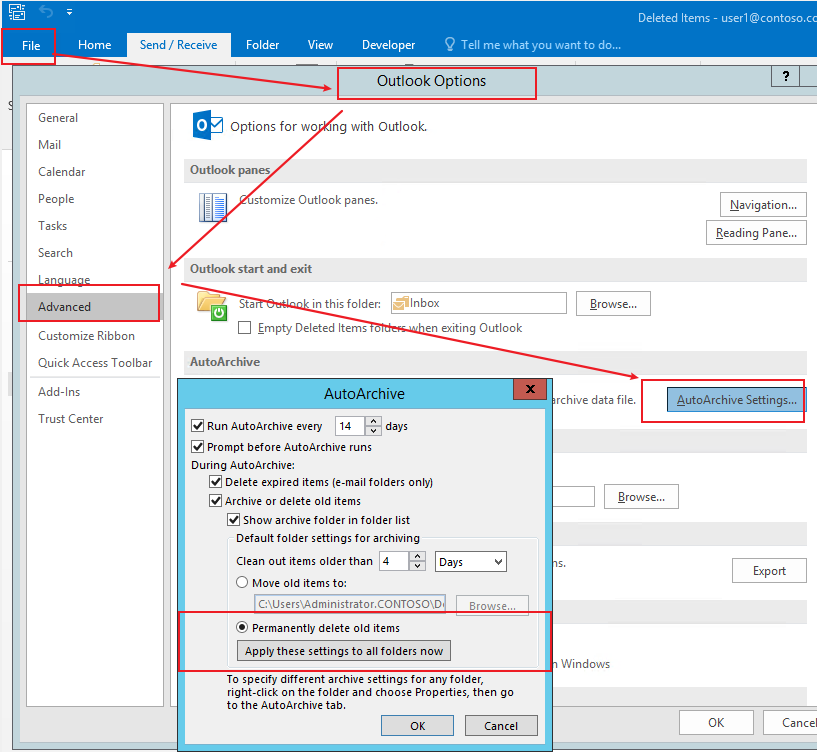The image size is (817, 752).
Task: Toggle Prompt before AutoArchive runs
Action: (x=197, y=447)
